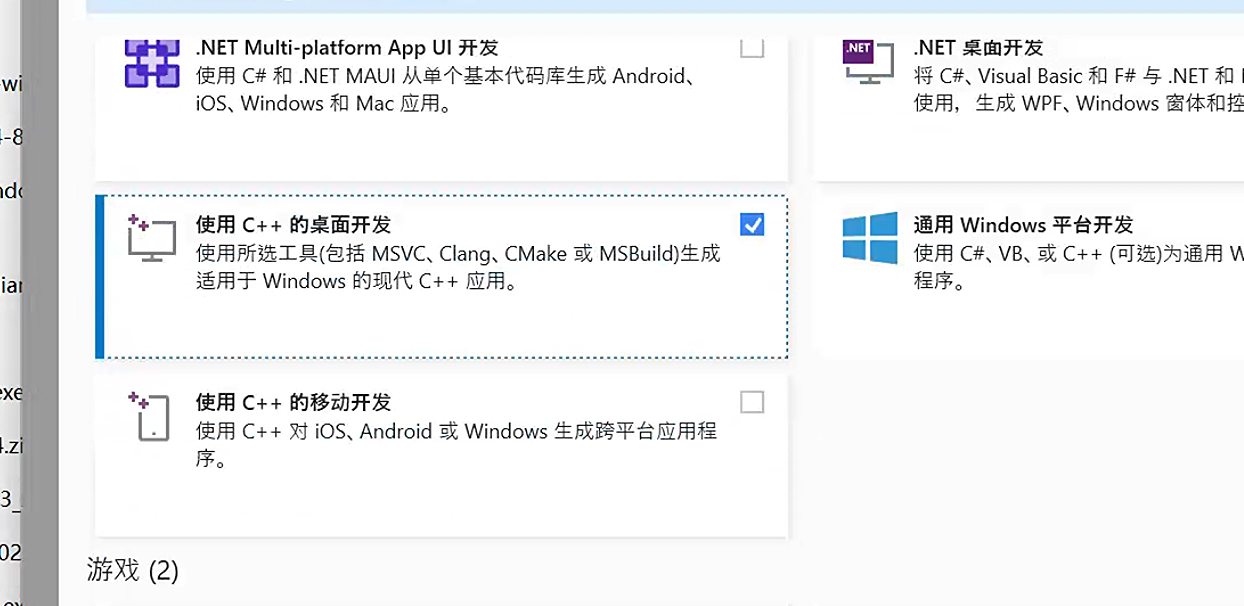Click the iOS, Android 或 Windows description text
Screen dimensions: 1244x606
click(x=456, y=445)
